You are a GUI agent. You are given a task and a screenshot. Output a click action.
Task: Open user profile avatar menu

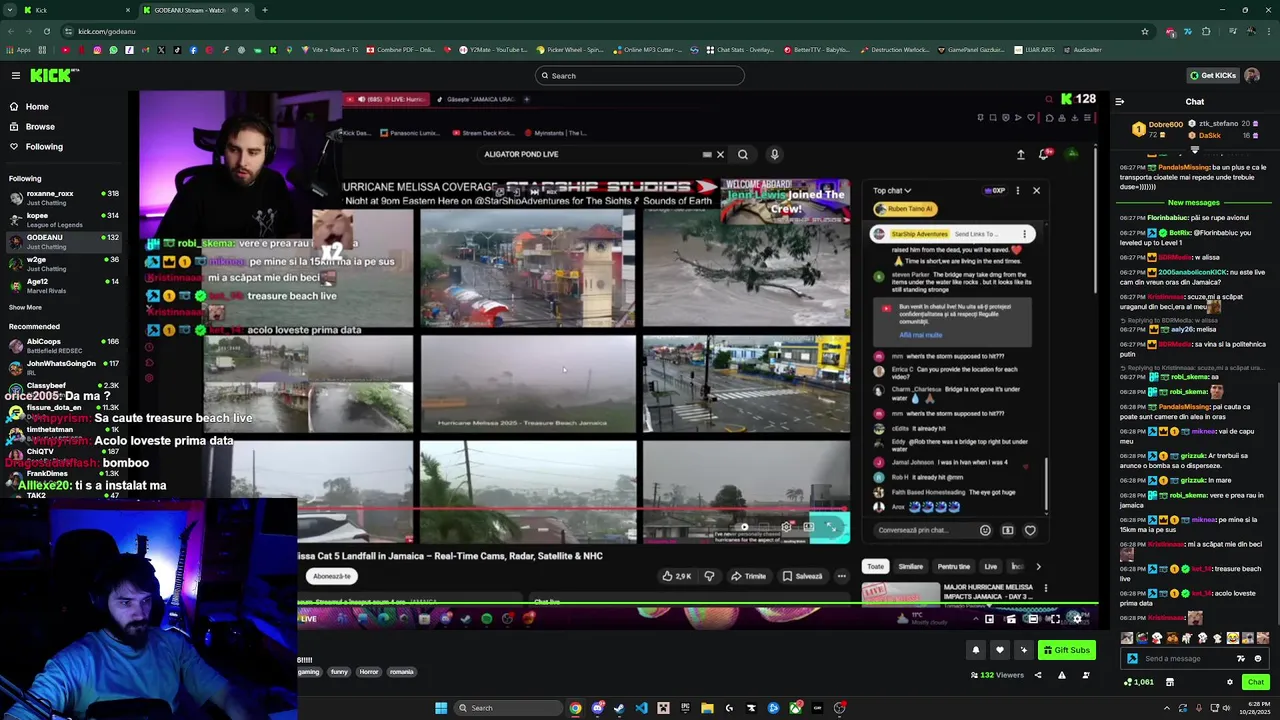click(1252, 75)
